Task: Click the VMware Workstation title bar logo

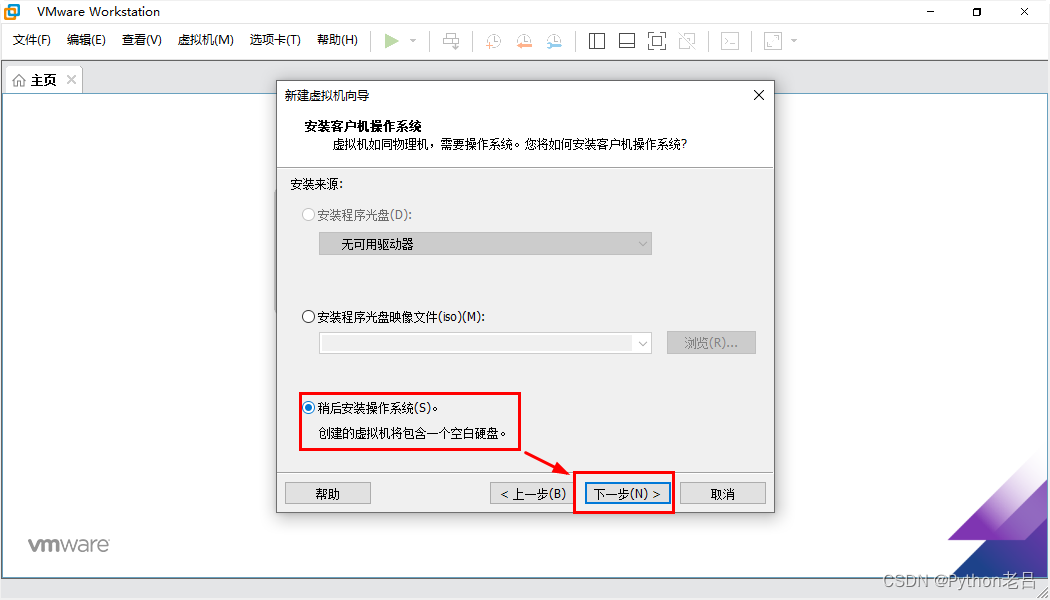Action: point(12,12)
